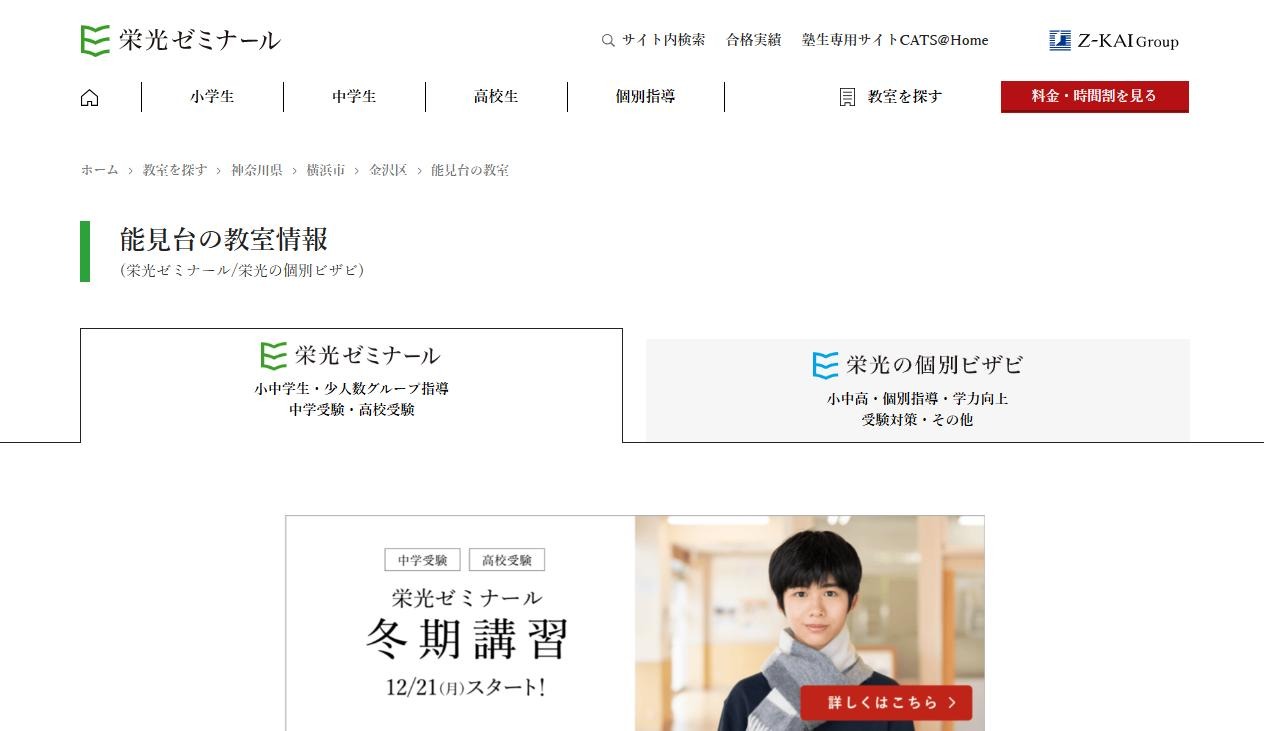
Task: Select the 中学生 menu item
Action: point(354,97)
